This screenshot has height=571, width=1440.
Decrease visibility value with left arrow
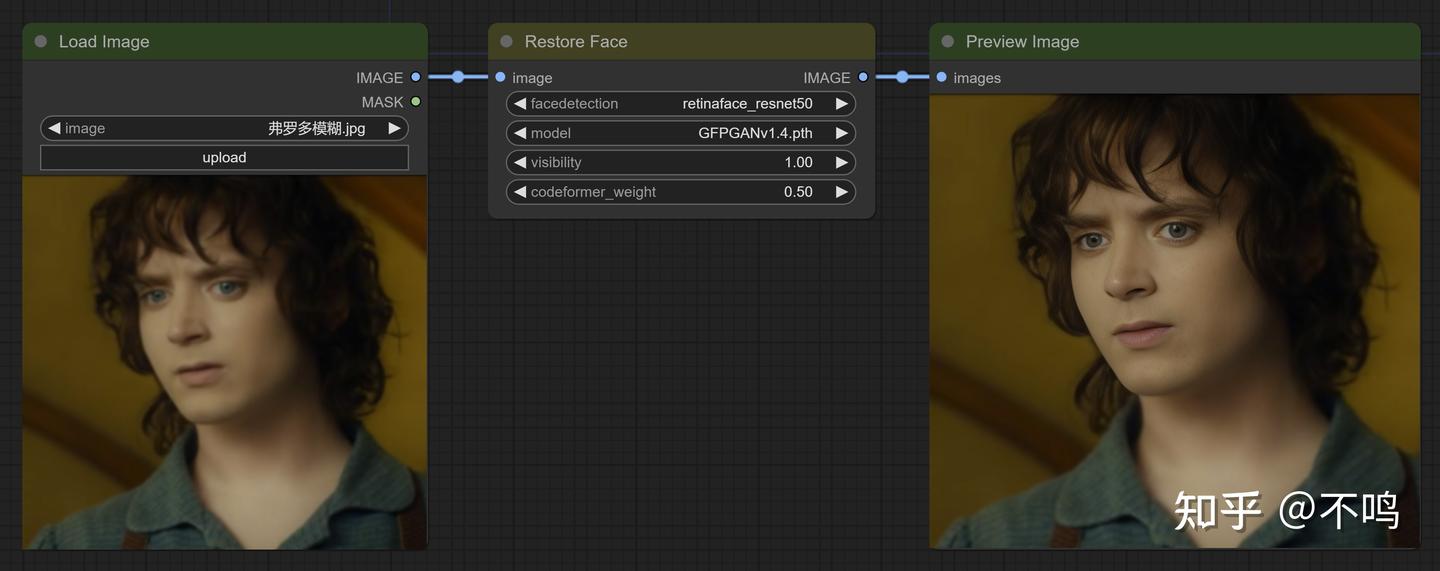click(520, 162)
